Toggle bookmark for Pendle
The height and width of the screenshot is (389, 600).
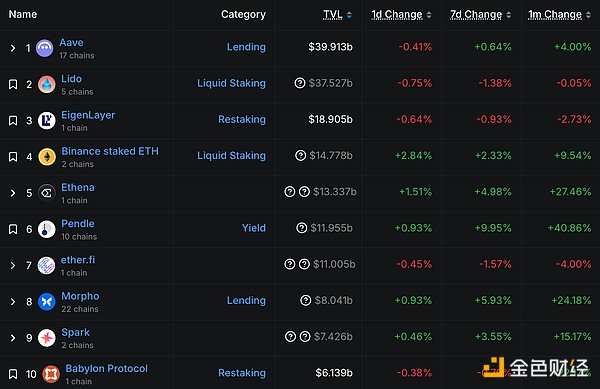[13, 229]
